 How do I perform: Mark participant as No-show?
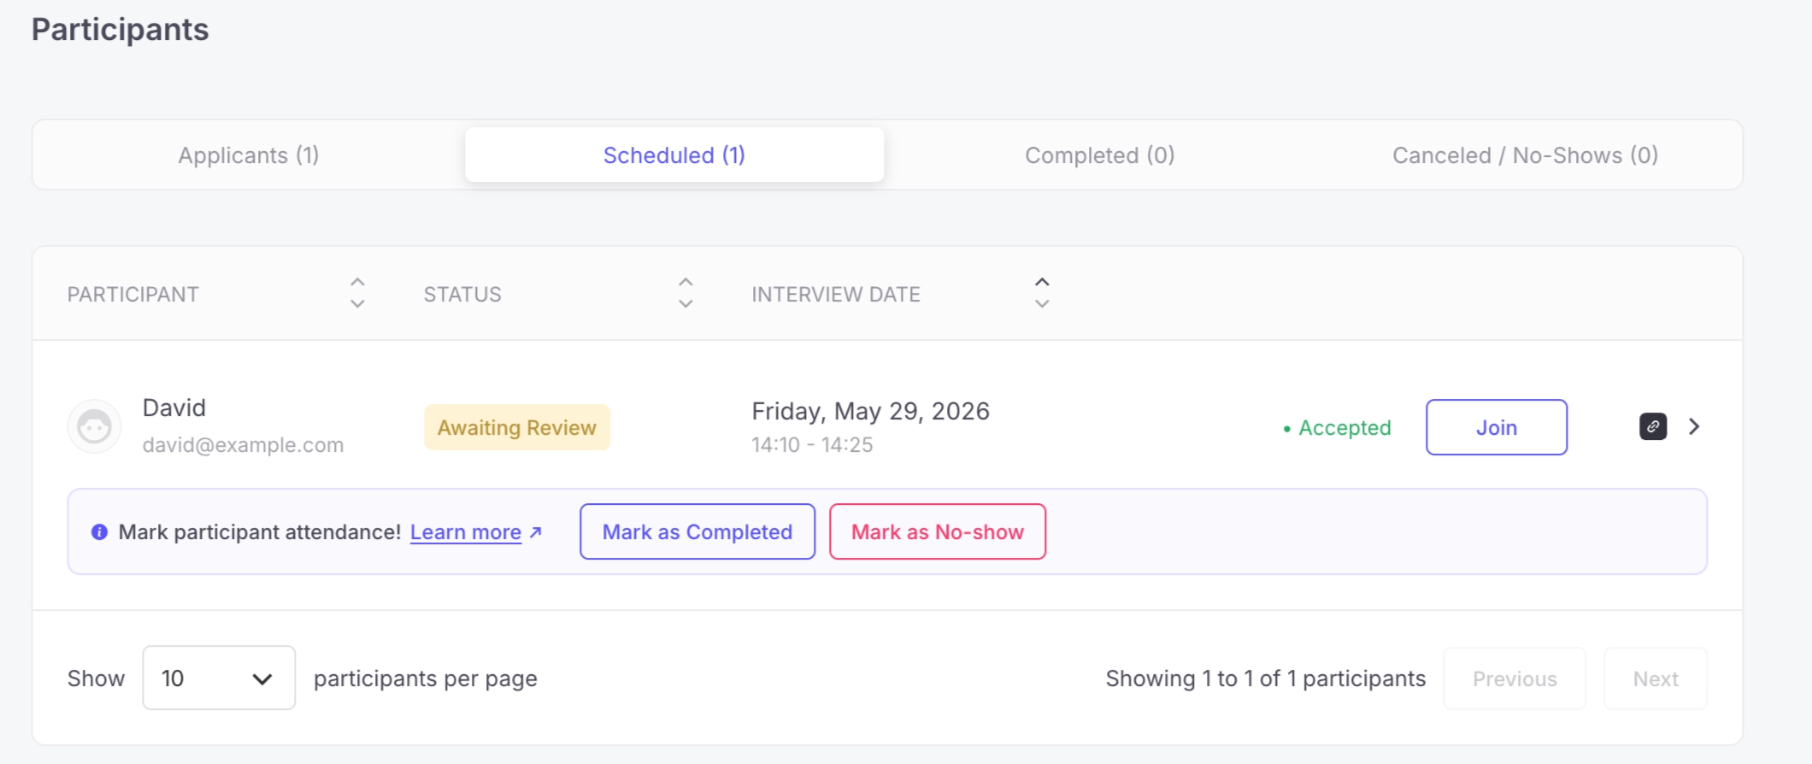point(937,532)
